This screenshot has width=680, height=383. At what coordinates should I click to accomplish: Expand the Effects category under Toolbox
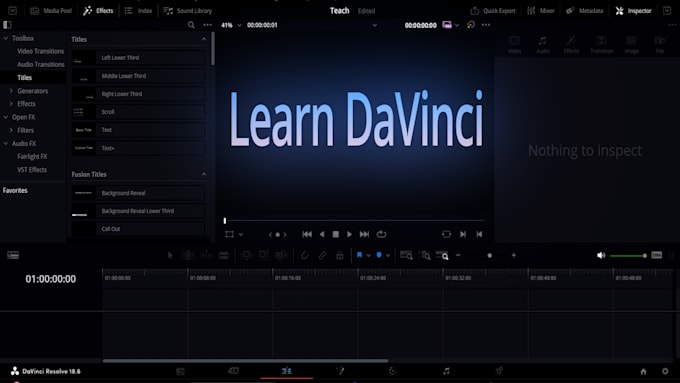tap(11, 104)
